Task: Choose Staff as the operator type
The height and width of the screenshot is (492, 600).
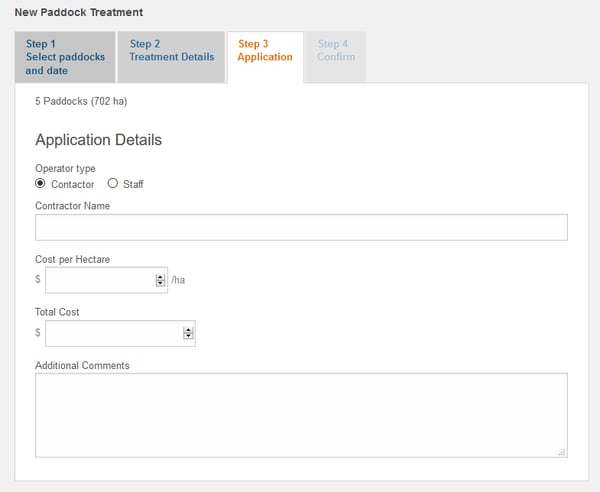Action: click(113, 184)
